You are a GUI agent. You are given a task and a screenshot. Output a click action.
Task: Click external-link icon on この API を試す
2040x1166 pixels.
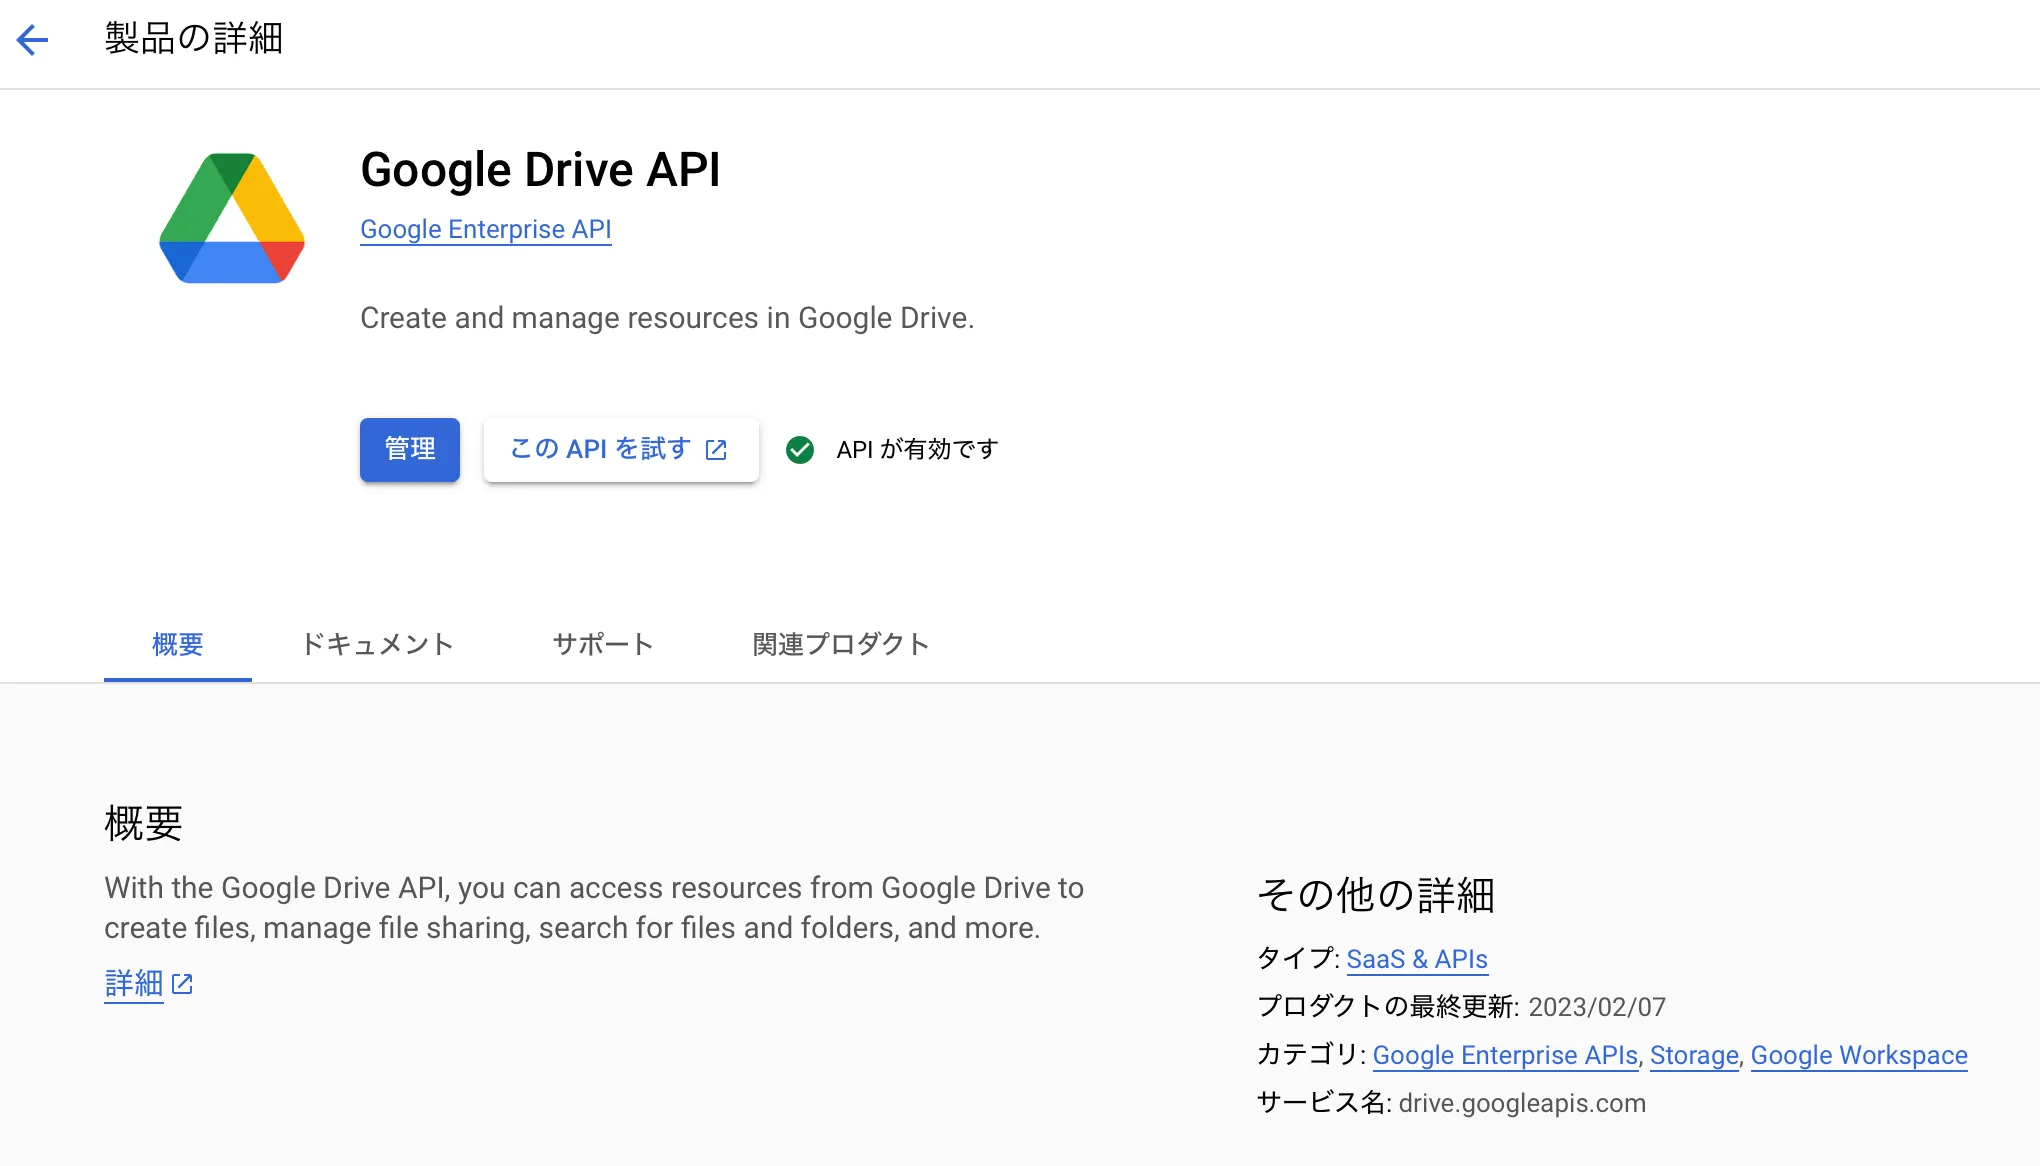[x=716, y=450]
